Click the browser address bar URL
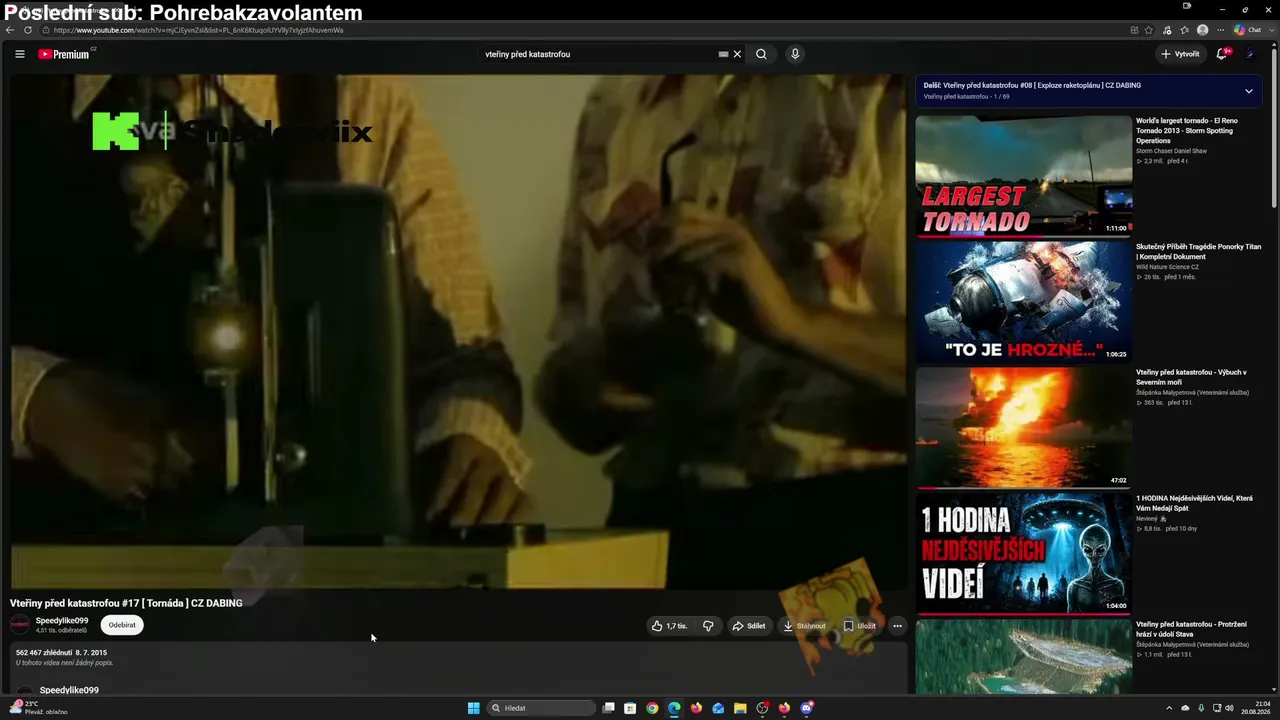1280x720 pixels. (x=198, y=30)
